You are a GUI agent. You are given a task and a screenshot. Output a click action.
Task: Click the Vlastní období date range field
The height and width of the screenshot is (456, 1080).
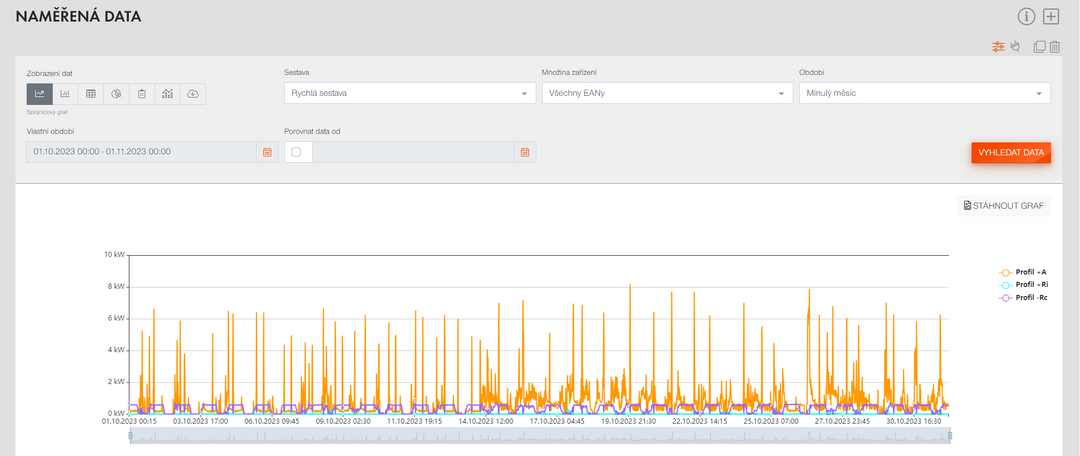[x=140, y=152]
